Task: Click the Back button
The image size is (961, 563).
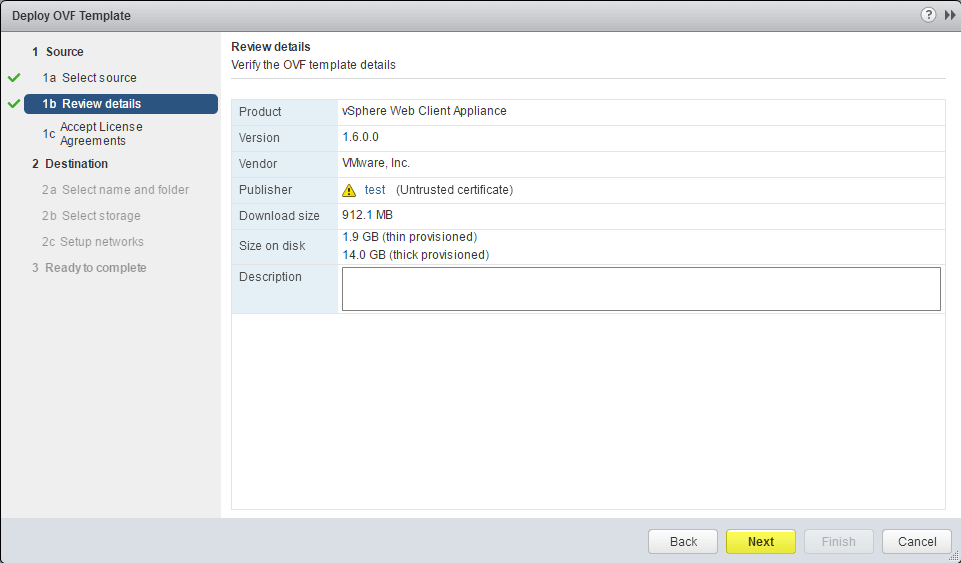Action: tap(683, 542)
